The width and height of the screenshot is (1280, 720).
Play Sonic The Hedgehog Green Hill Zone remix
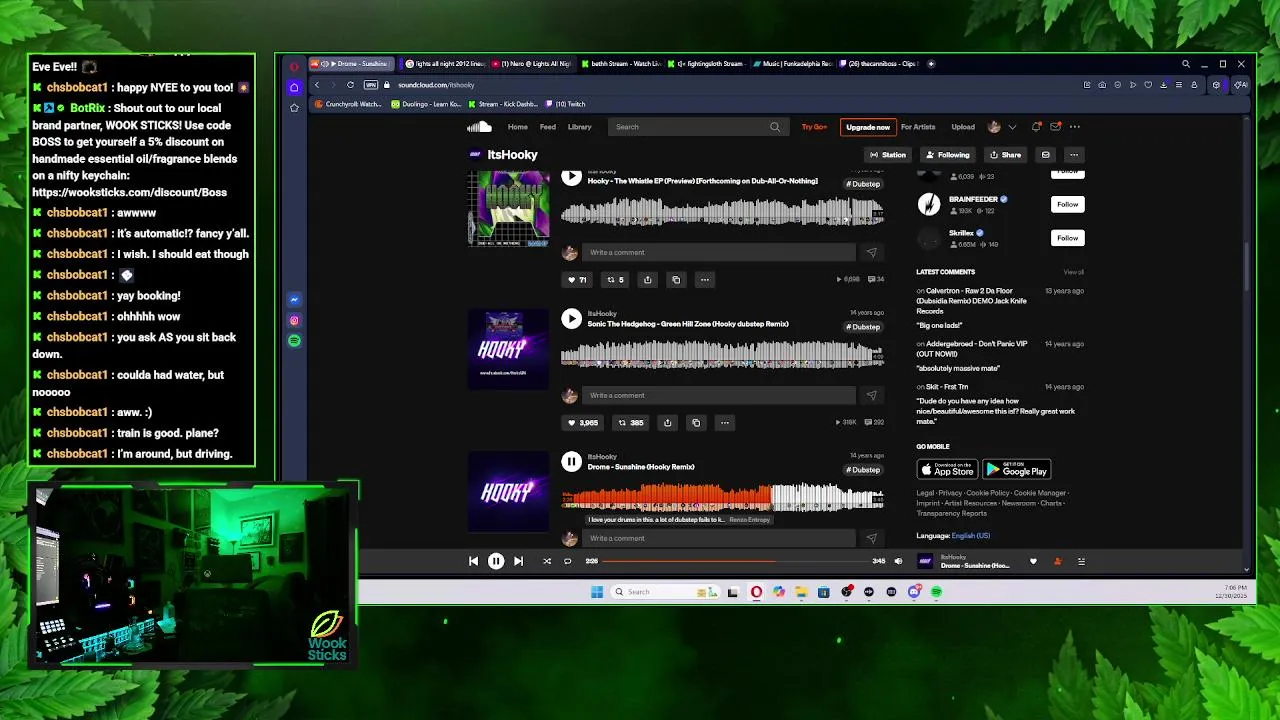[x=571, y=319]
